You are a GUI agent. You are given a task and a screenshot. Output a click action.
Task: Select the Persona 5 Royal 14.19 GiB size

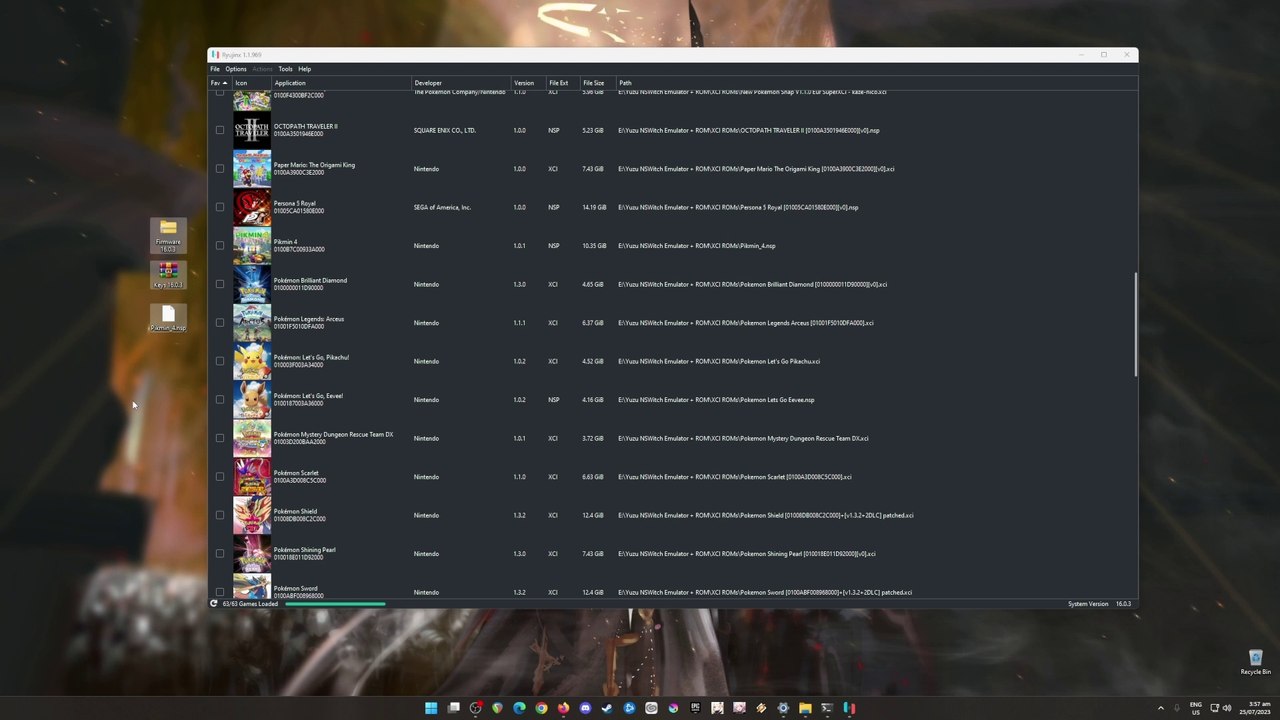point(594,207)
